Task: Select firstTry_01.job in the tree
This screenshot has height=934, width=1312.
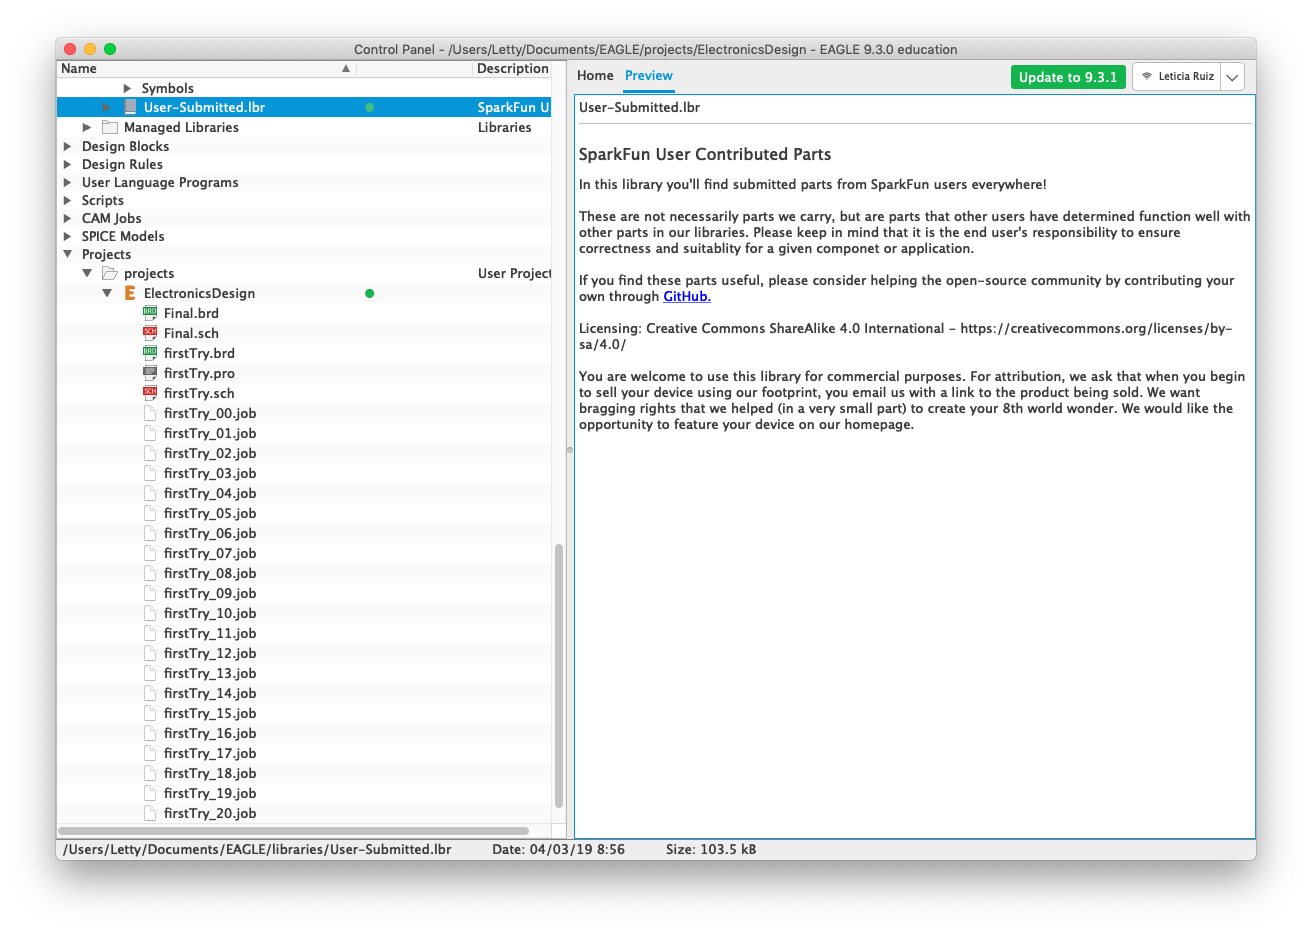Action: (210, 433)
